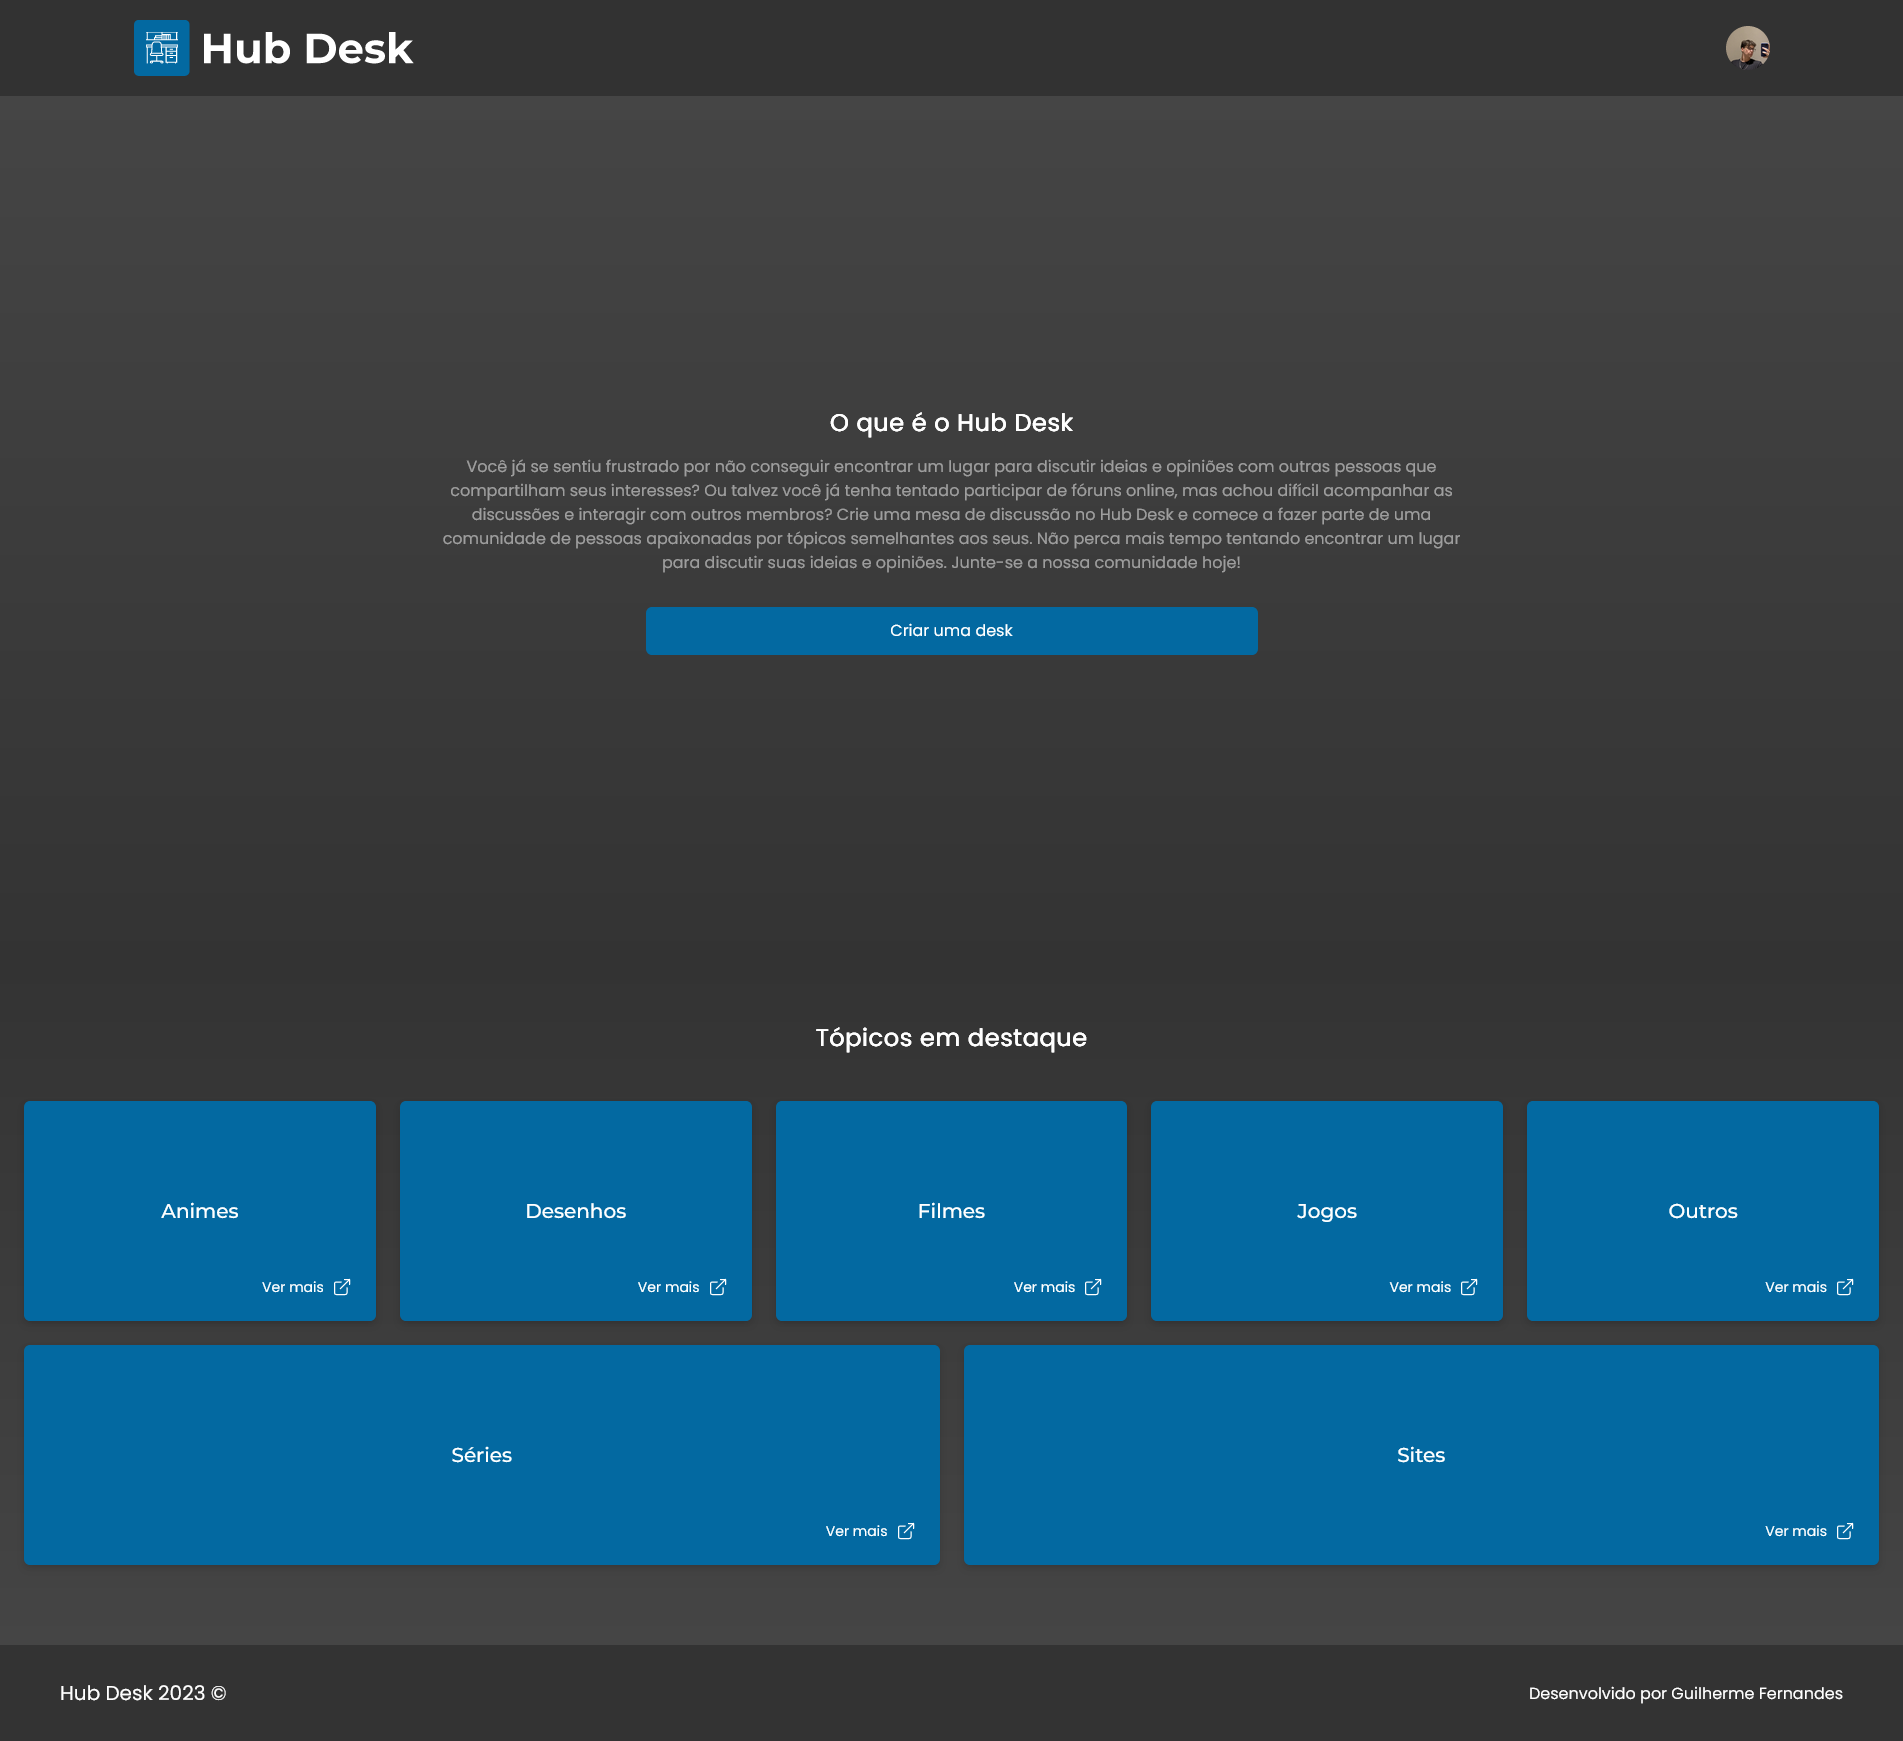Open Ver mais on the Desenhos topic
Viewport: 1903px width, 1741px height.
coord(668,1287)
